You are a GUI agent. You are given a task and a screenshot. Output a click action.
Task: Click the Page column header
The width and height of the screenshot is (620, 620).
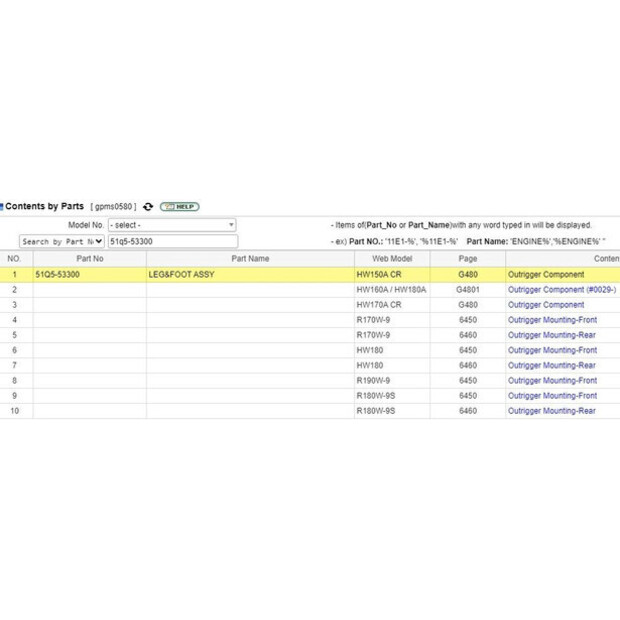click(x=467, y=258)
